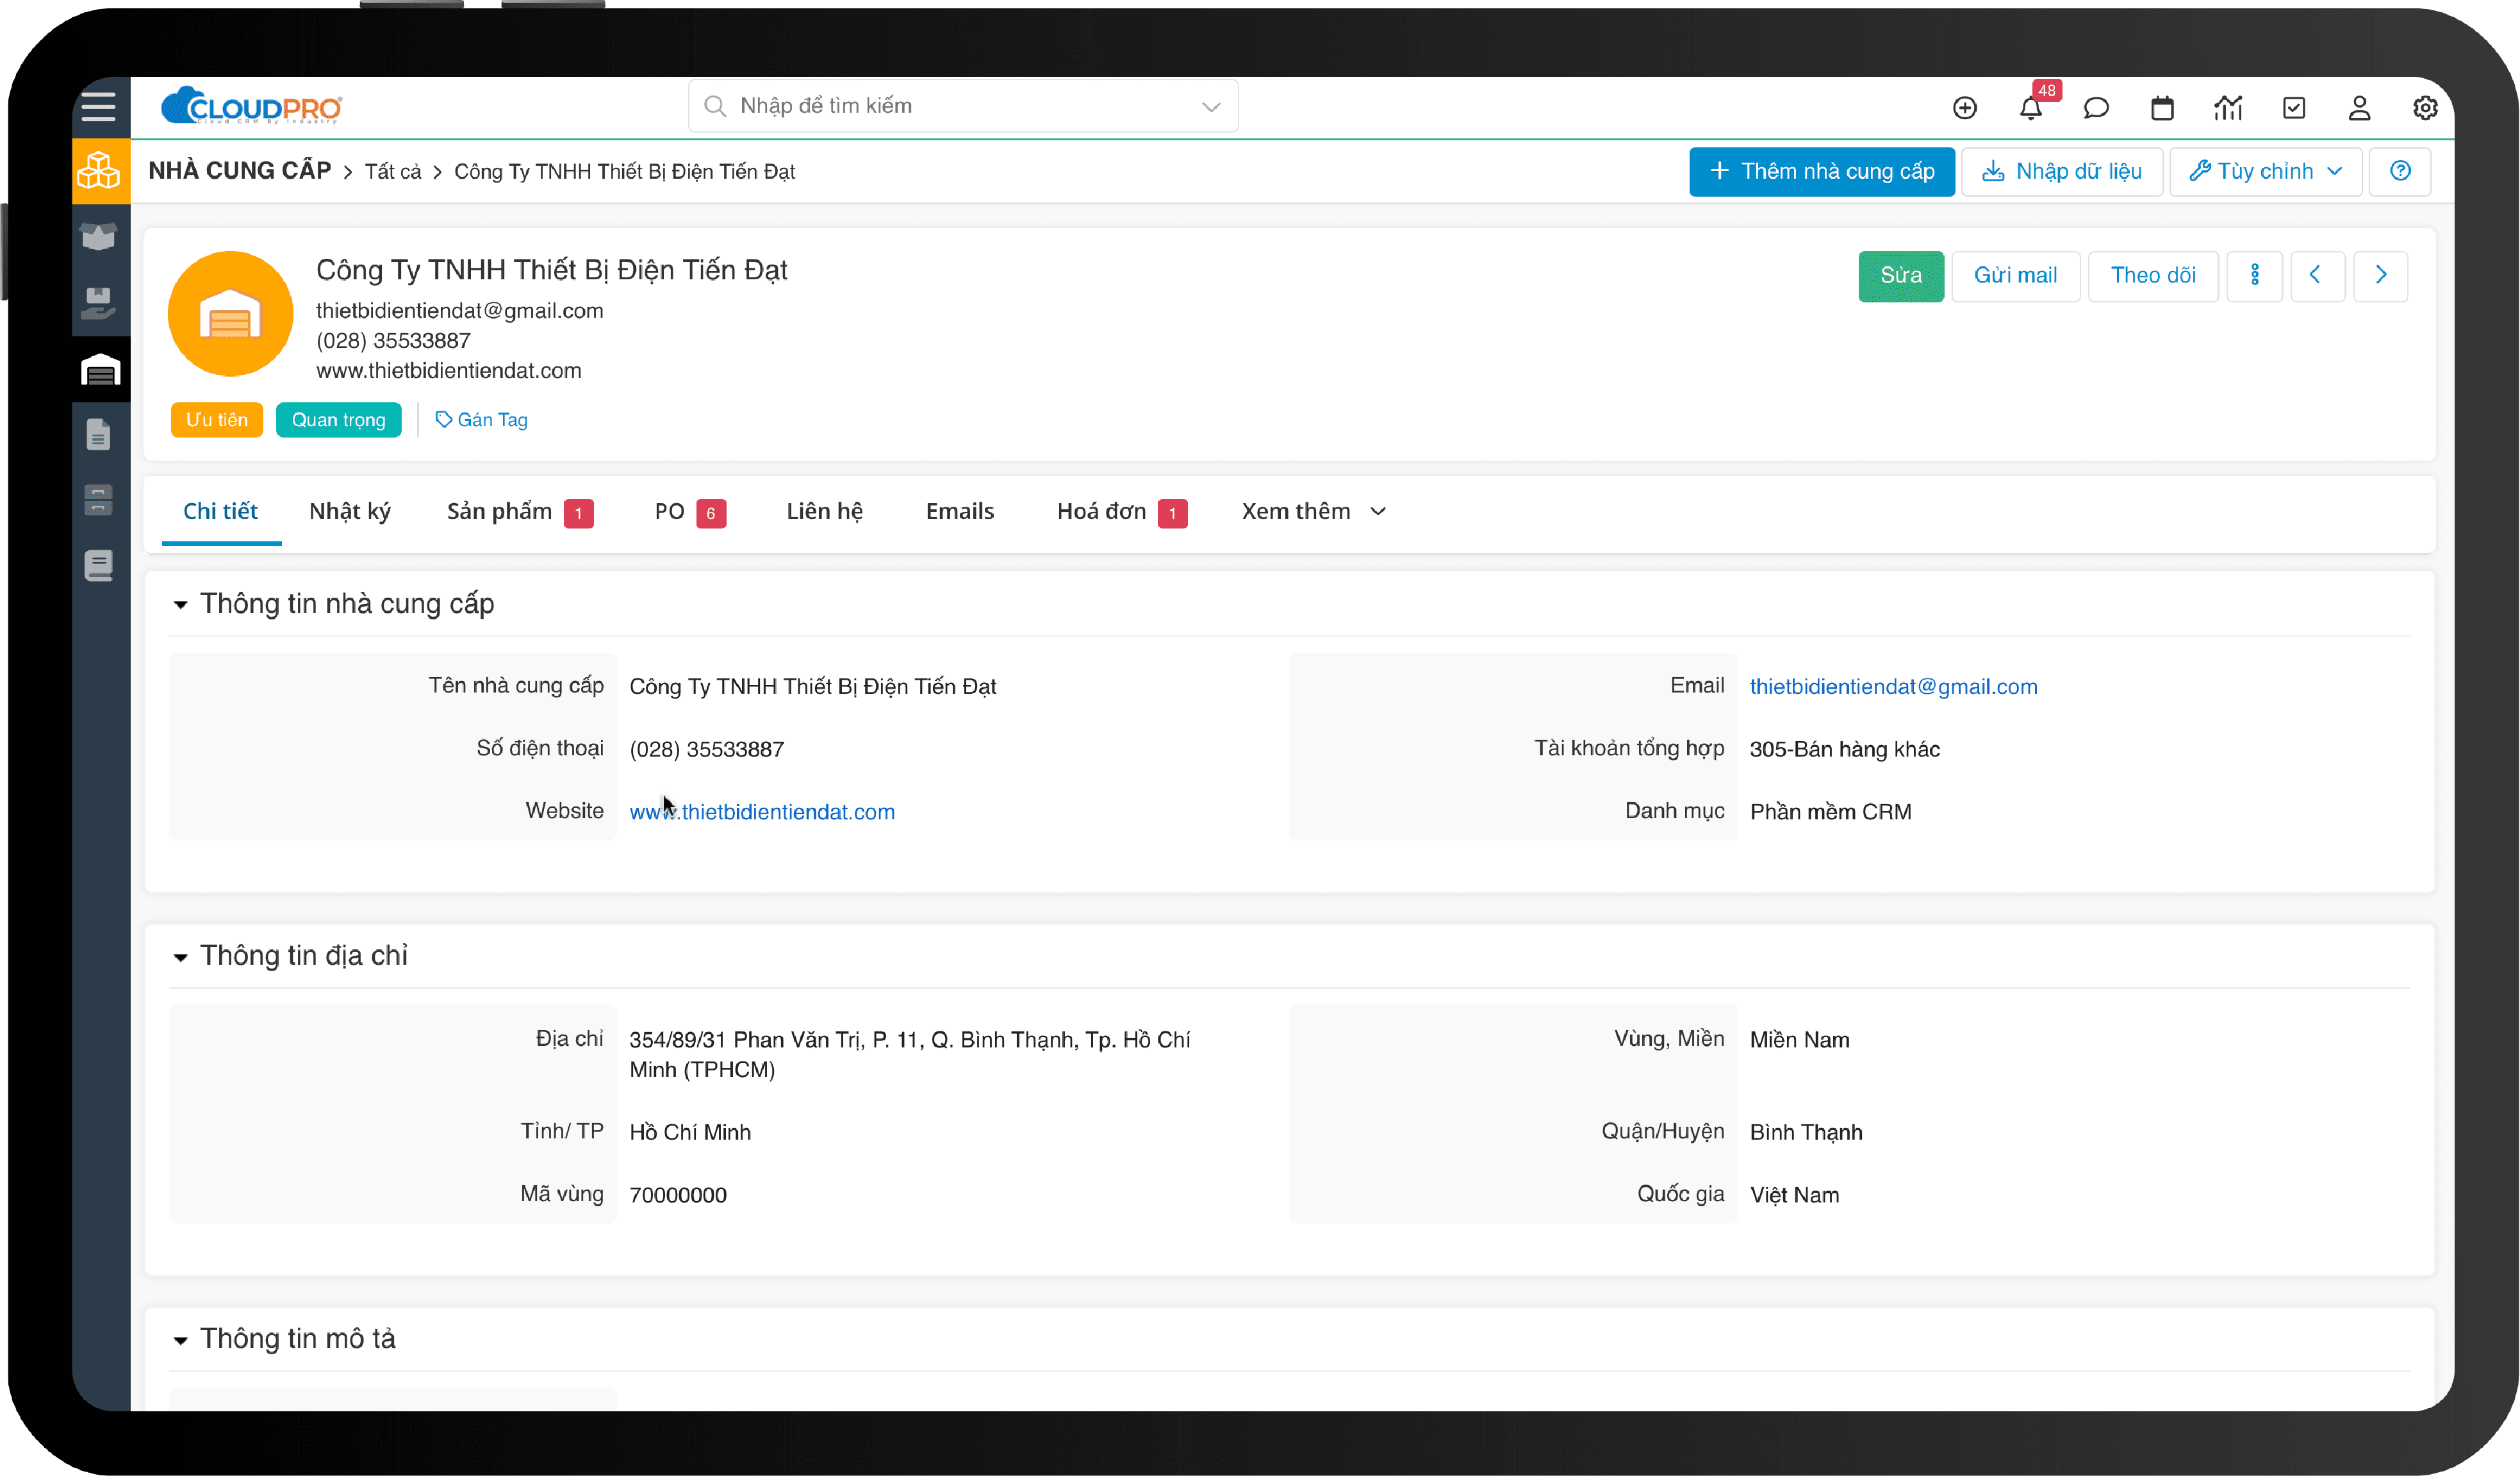The width and height of the screenshot is (2520, 1476).
Task: Click the help question mark button
Action: click(x=2400, y=171)
